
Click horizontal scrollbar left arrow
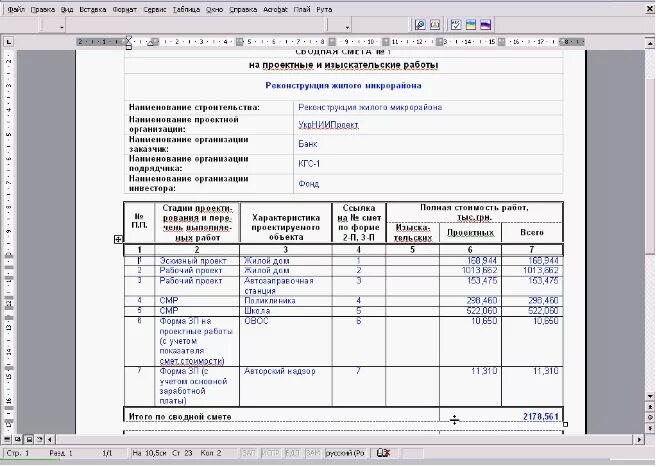[x=50, y=439]
